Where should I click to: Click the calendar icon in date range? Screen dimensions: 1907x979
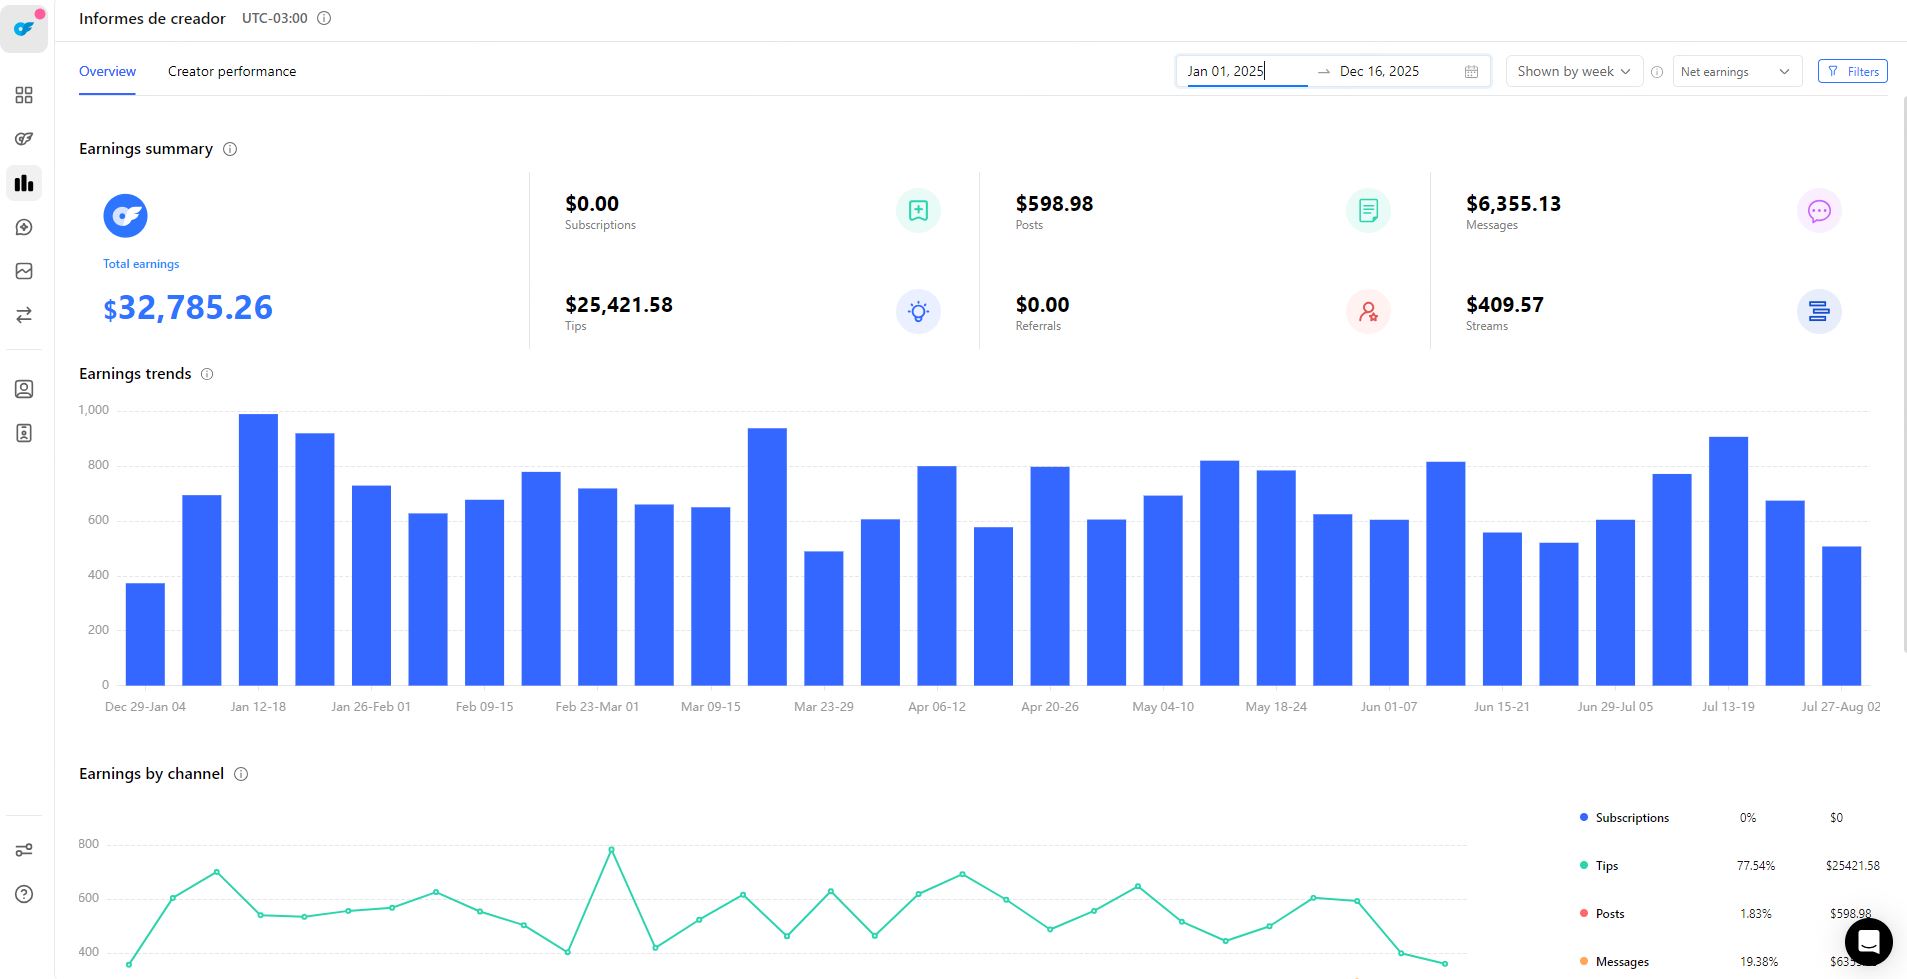(1471, 72)
